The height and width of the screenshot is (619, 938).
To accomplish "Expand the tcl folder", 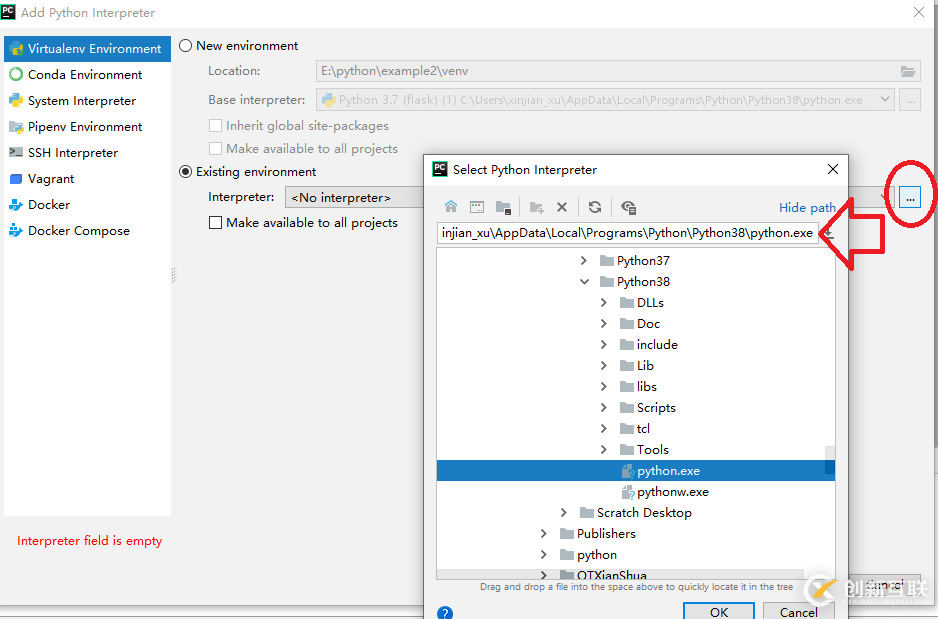I will (604, 429).
